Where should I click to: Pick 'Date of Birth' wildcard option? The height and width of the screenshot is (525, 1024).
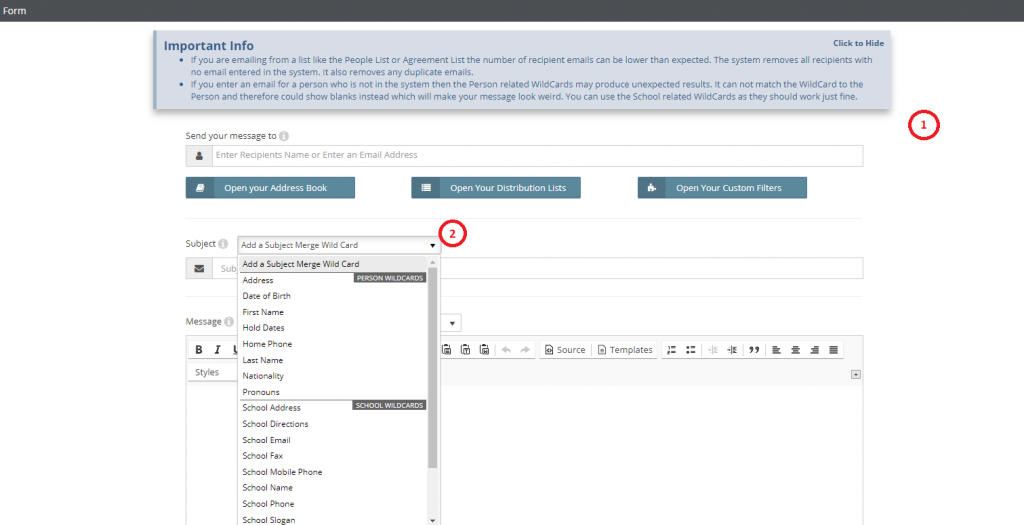267,296
